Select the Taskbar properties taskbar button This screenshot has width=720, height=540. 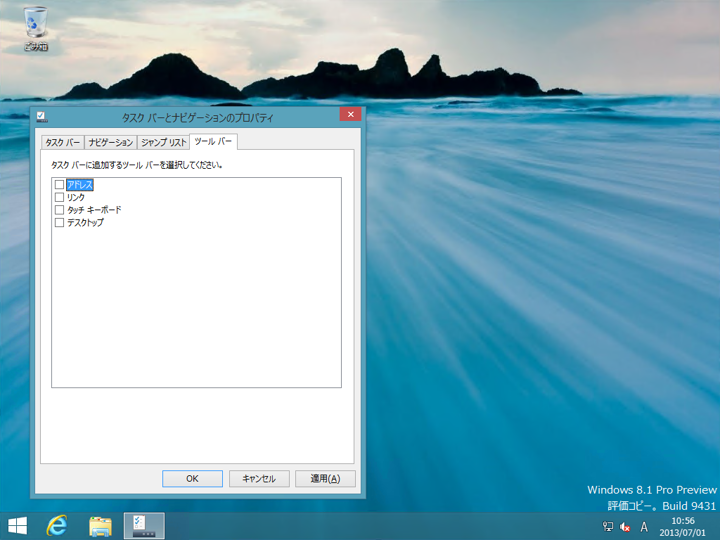(144, 526)
